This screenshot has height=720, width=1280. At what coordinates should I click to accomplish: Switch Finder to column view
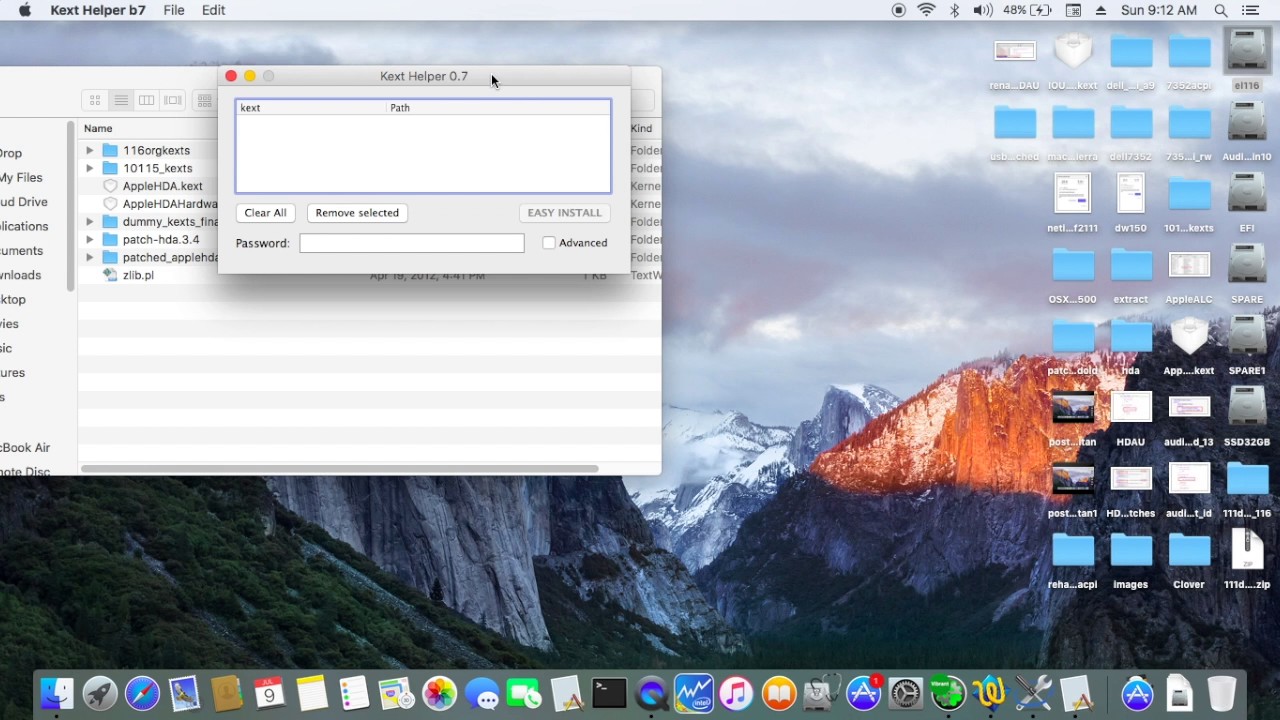tap(147, 100)
